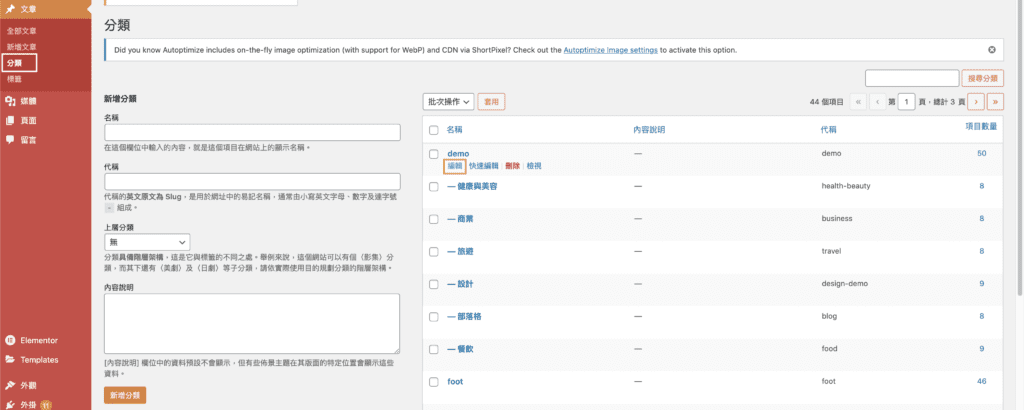Open the Autoptimize image settings link
This screenshot has height=410, width=1024.
click(611, 50)
